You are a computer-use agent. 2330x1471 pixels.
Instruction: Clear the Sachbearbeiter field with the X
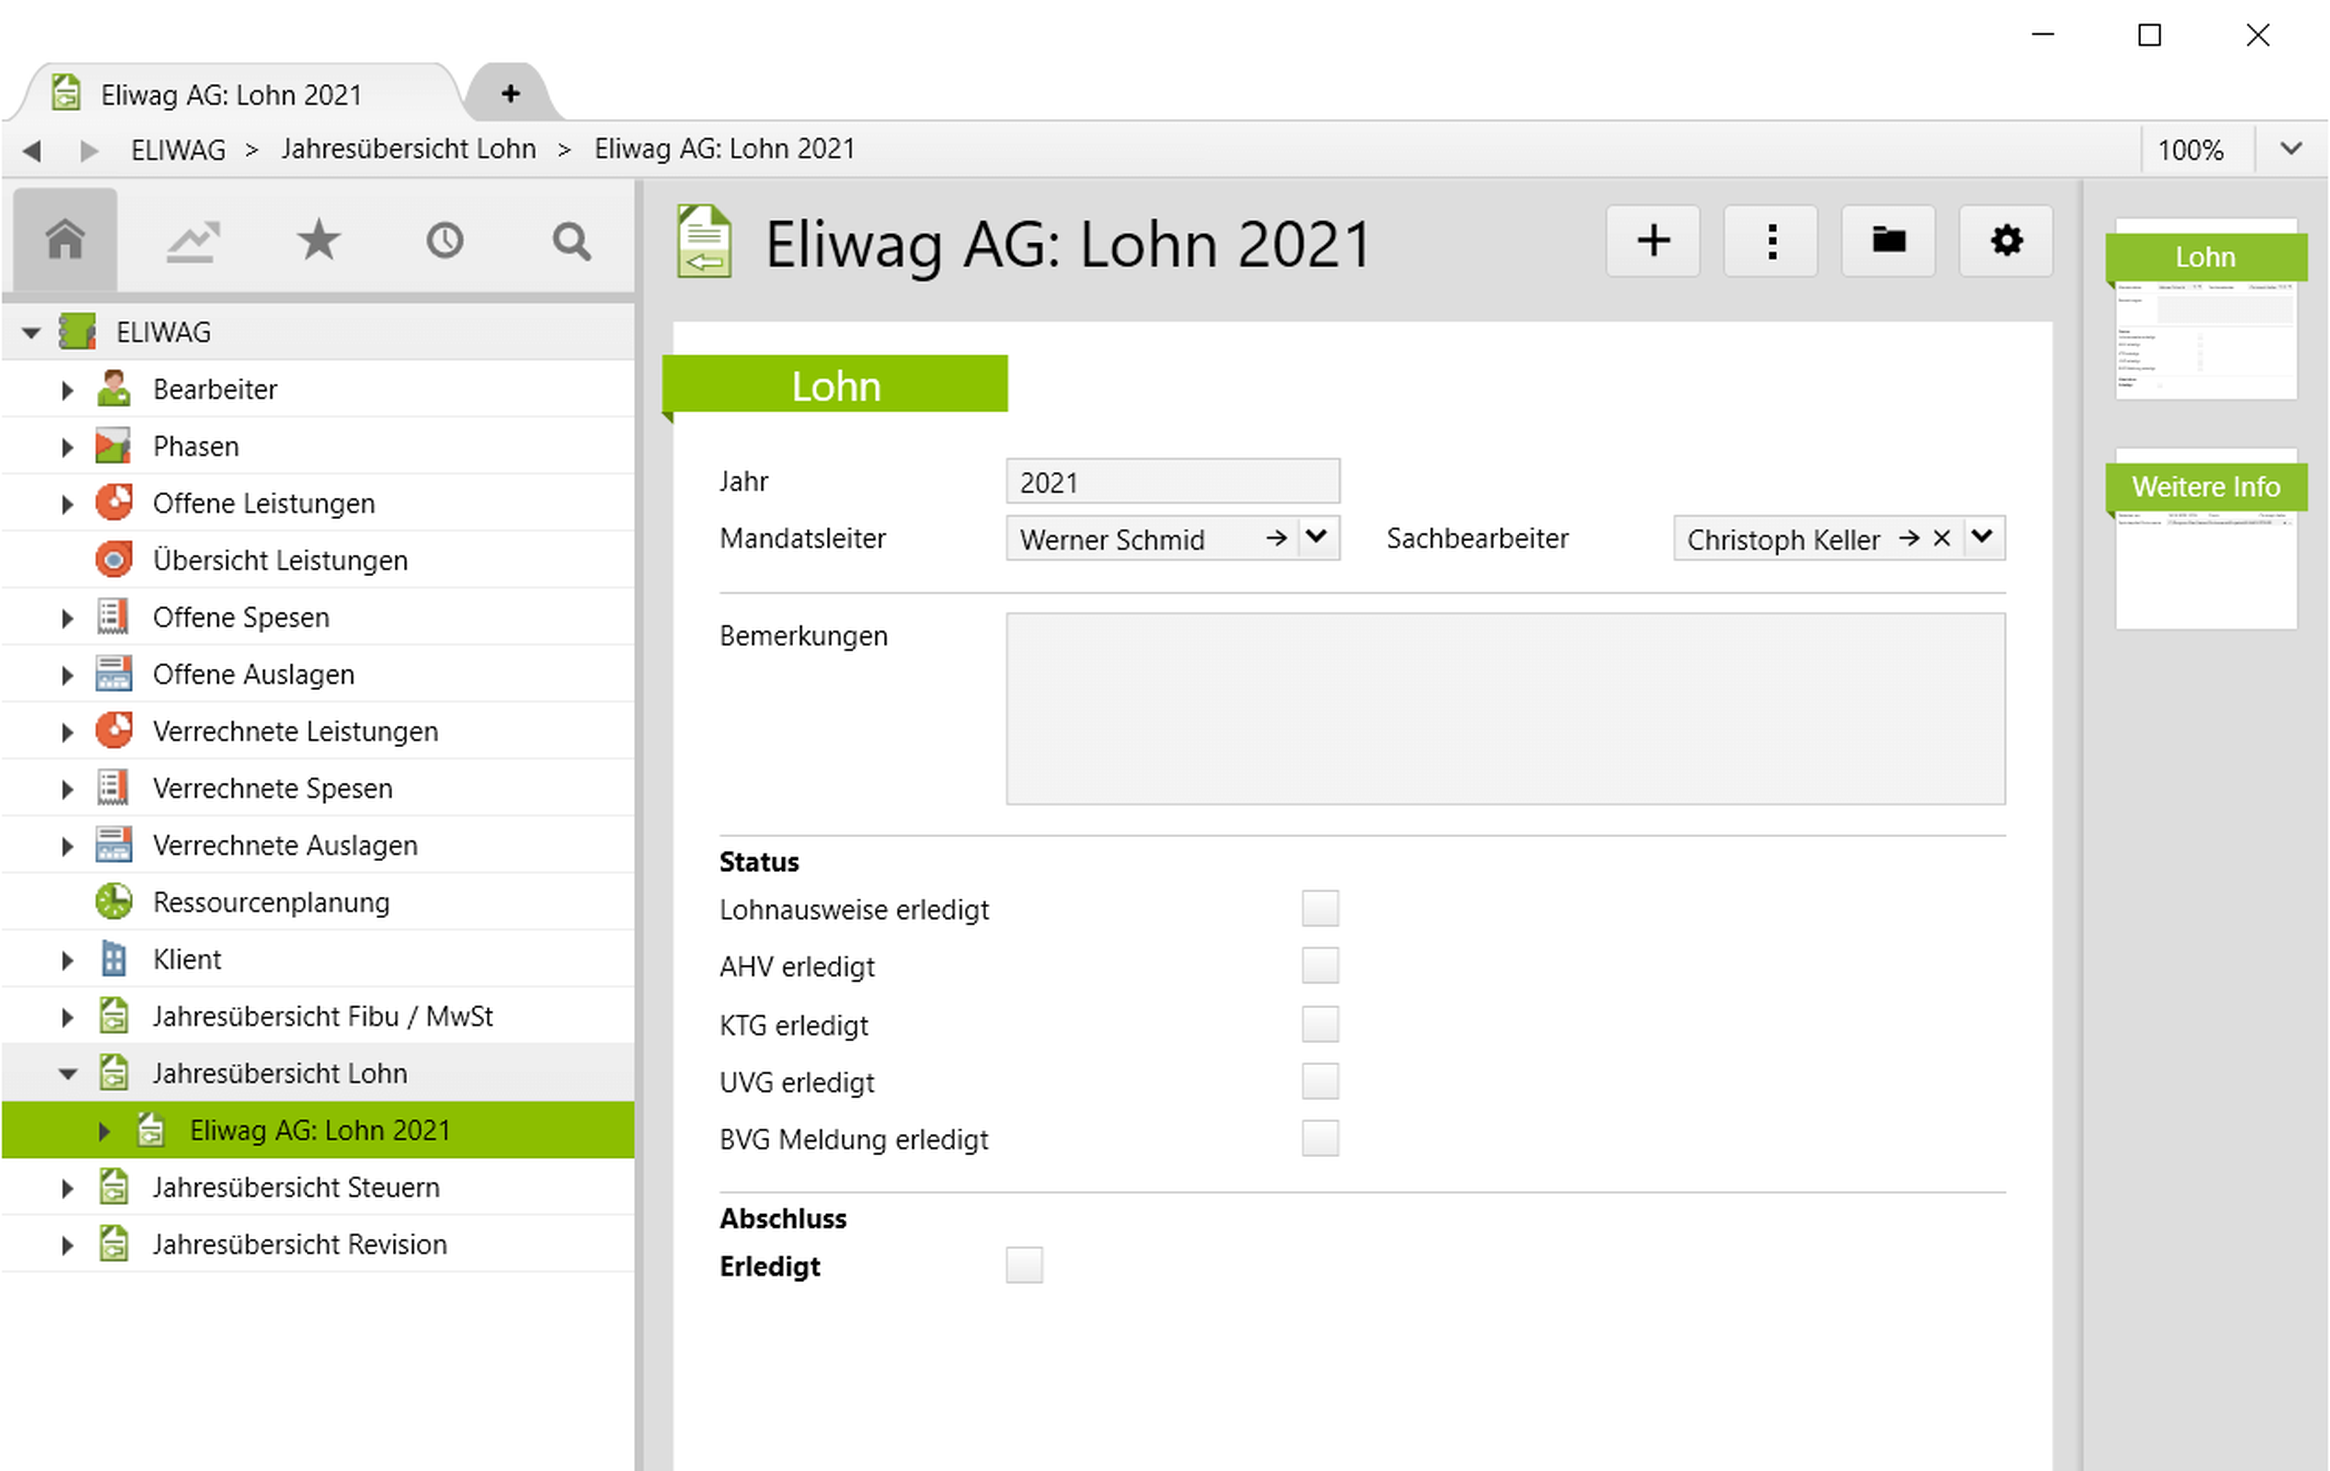pyautogui.click(x=1942, y=538)
